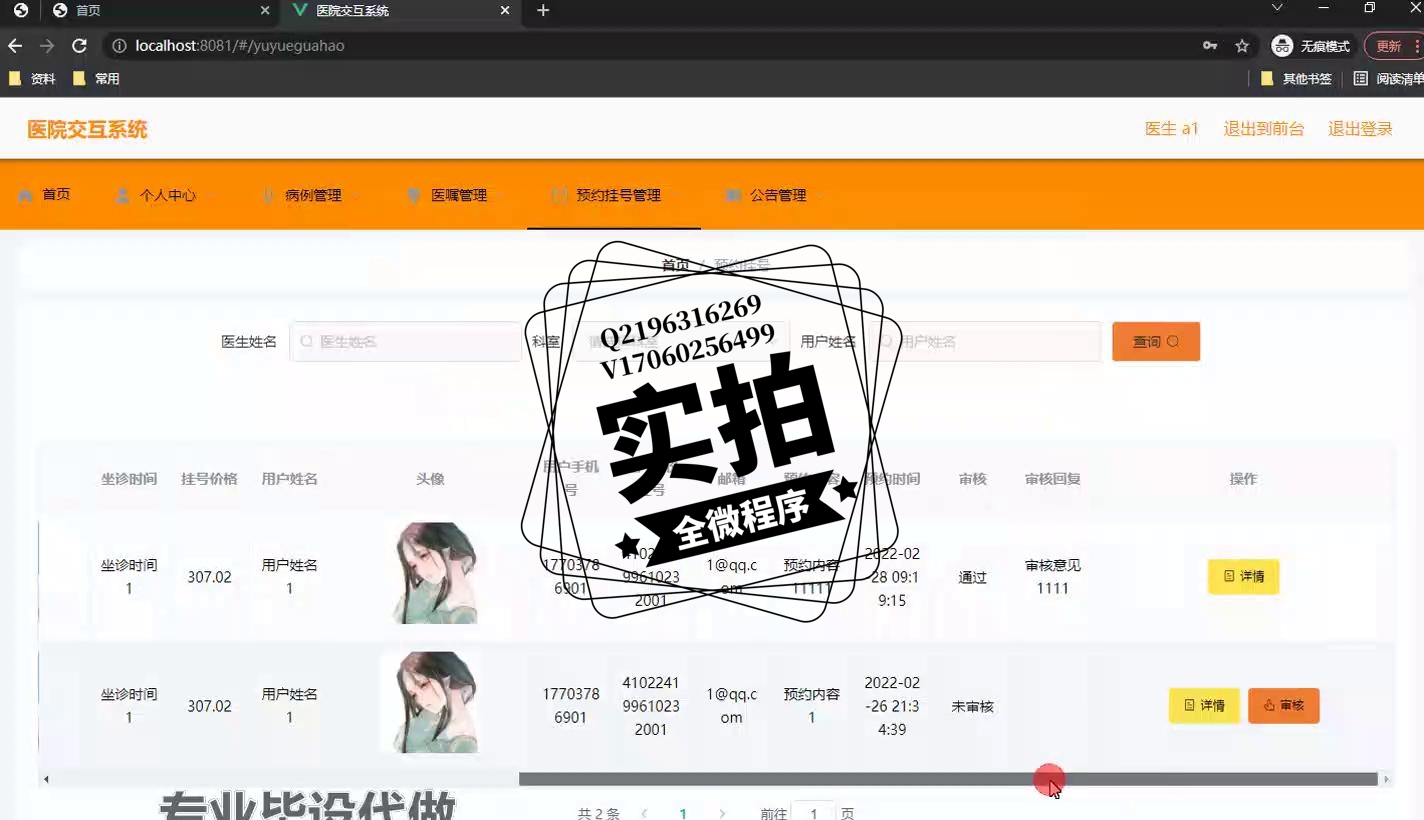Open the avatar image in the 未审核 row
The width and height of the screenshot is (1424, 820).
432,702
